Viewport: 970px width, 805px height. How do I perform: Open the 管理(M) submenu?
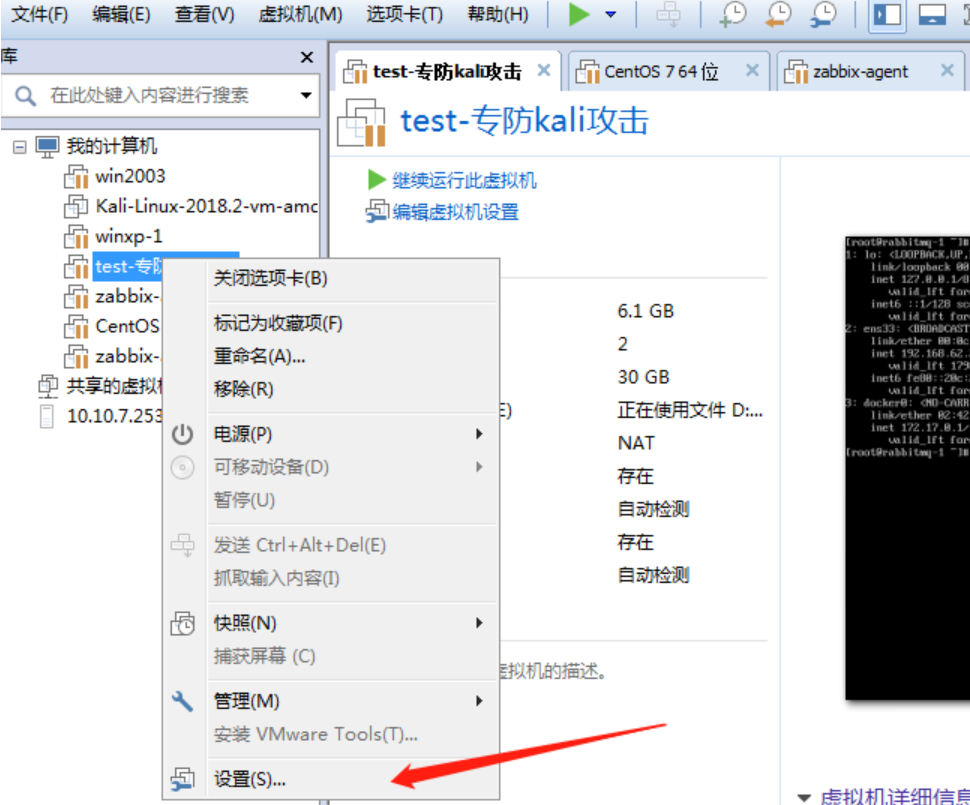click(353, 701)
